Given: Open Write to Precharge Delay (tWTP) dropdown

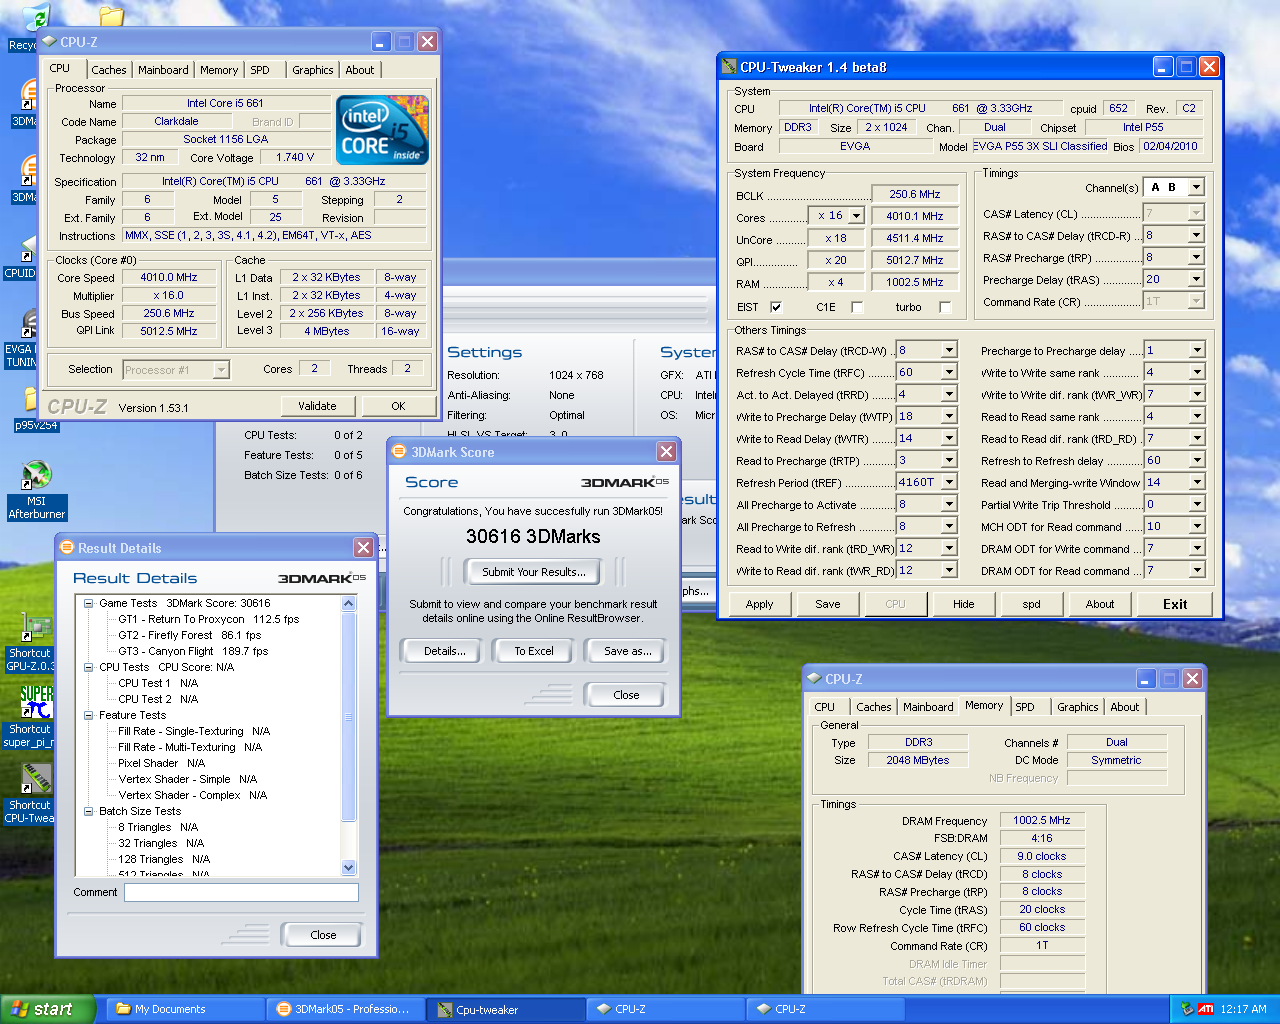Looking at the screenshot, I should point(949,416).
